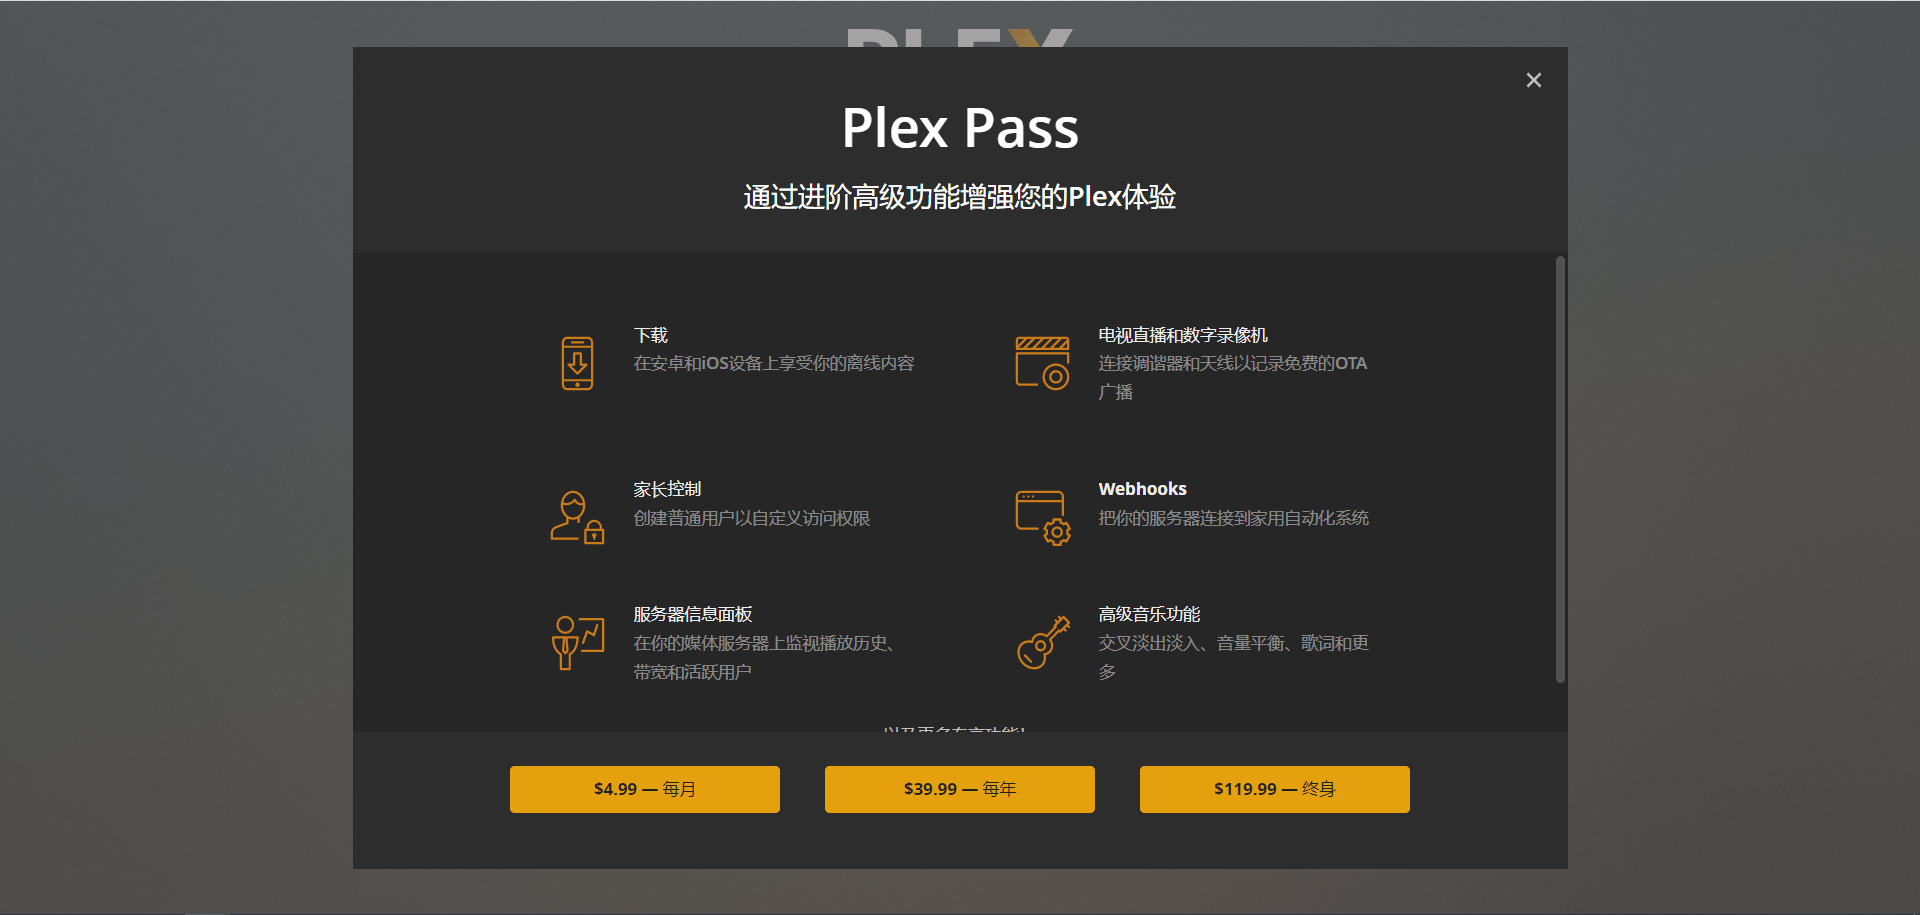Click the 'Plex Pass' heading
This screenshot has height=915, width=1920.
pos(960,128)
